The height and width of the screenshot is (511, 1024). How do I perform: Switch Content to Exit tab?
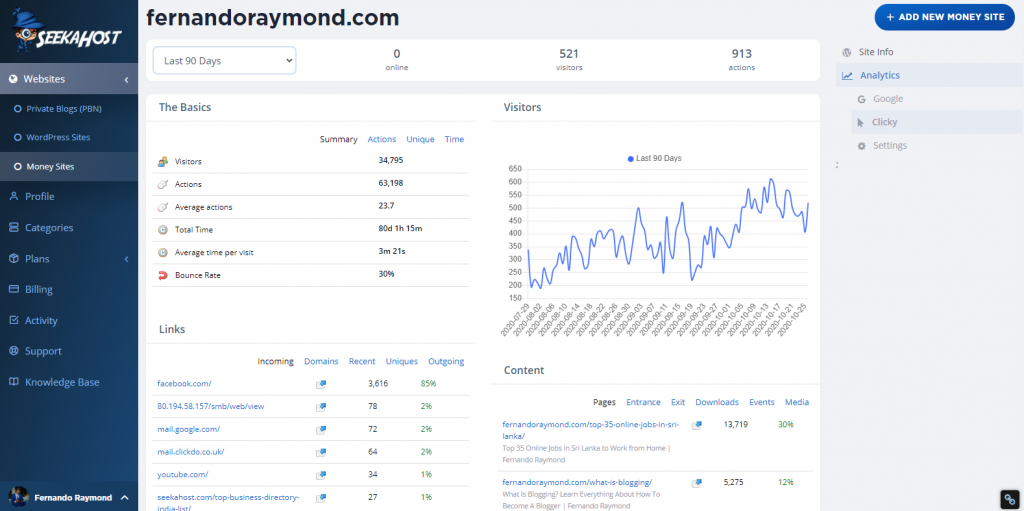pos(678,403)
